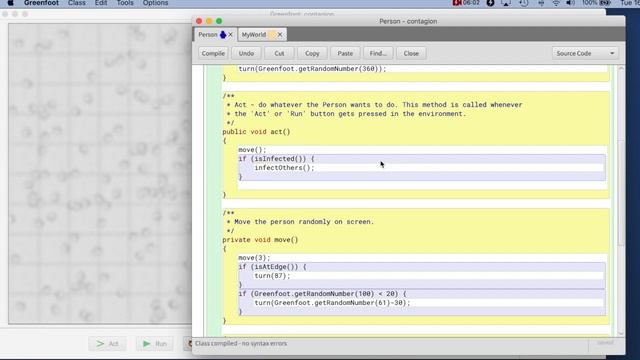Click the Copy button
Screen dimensions: 640x360
coord(312,53)
